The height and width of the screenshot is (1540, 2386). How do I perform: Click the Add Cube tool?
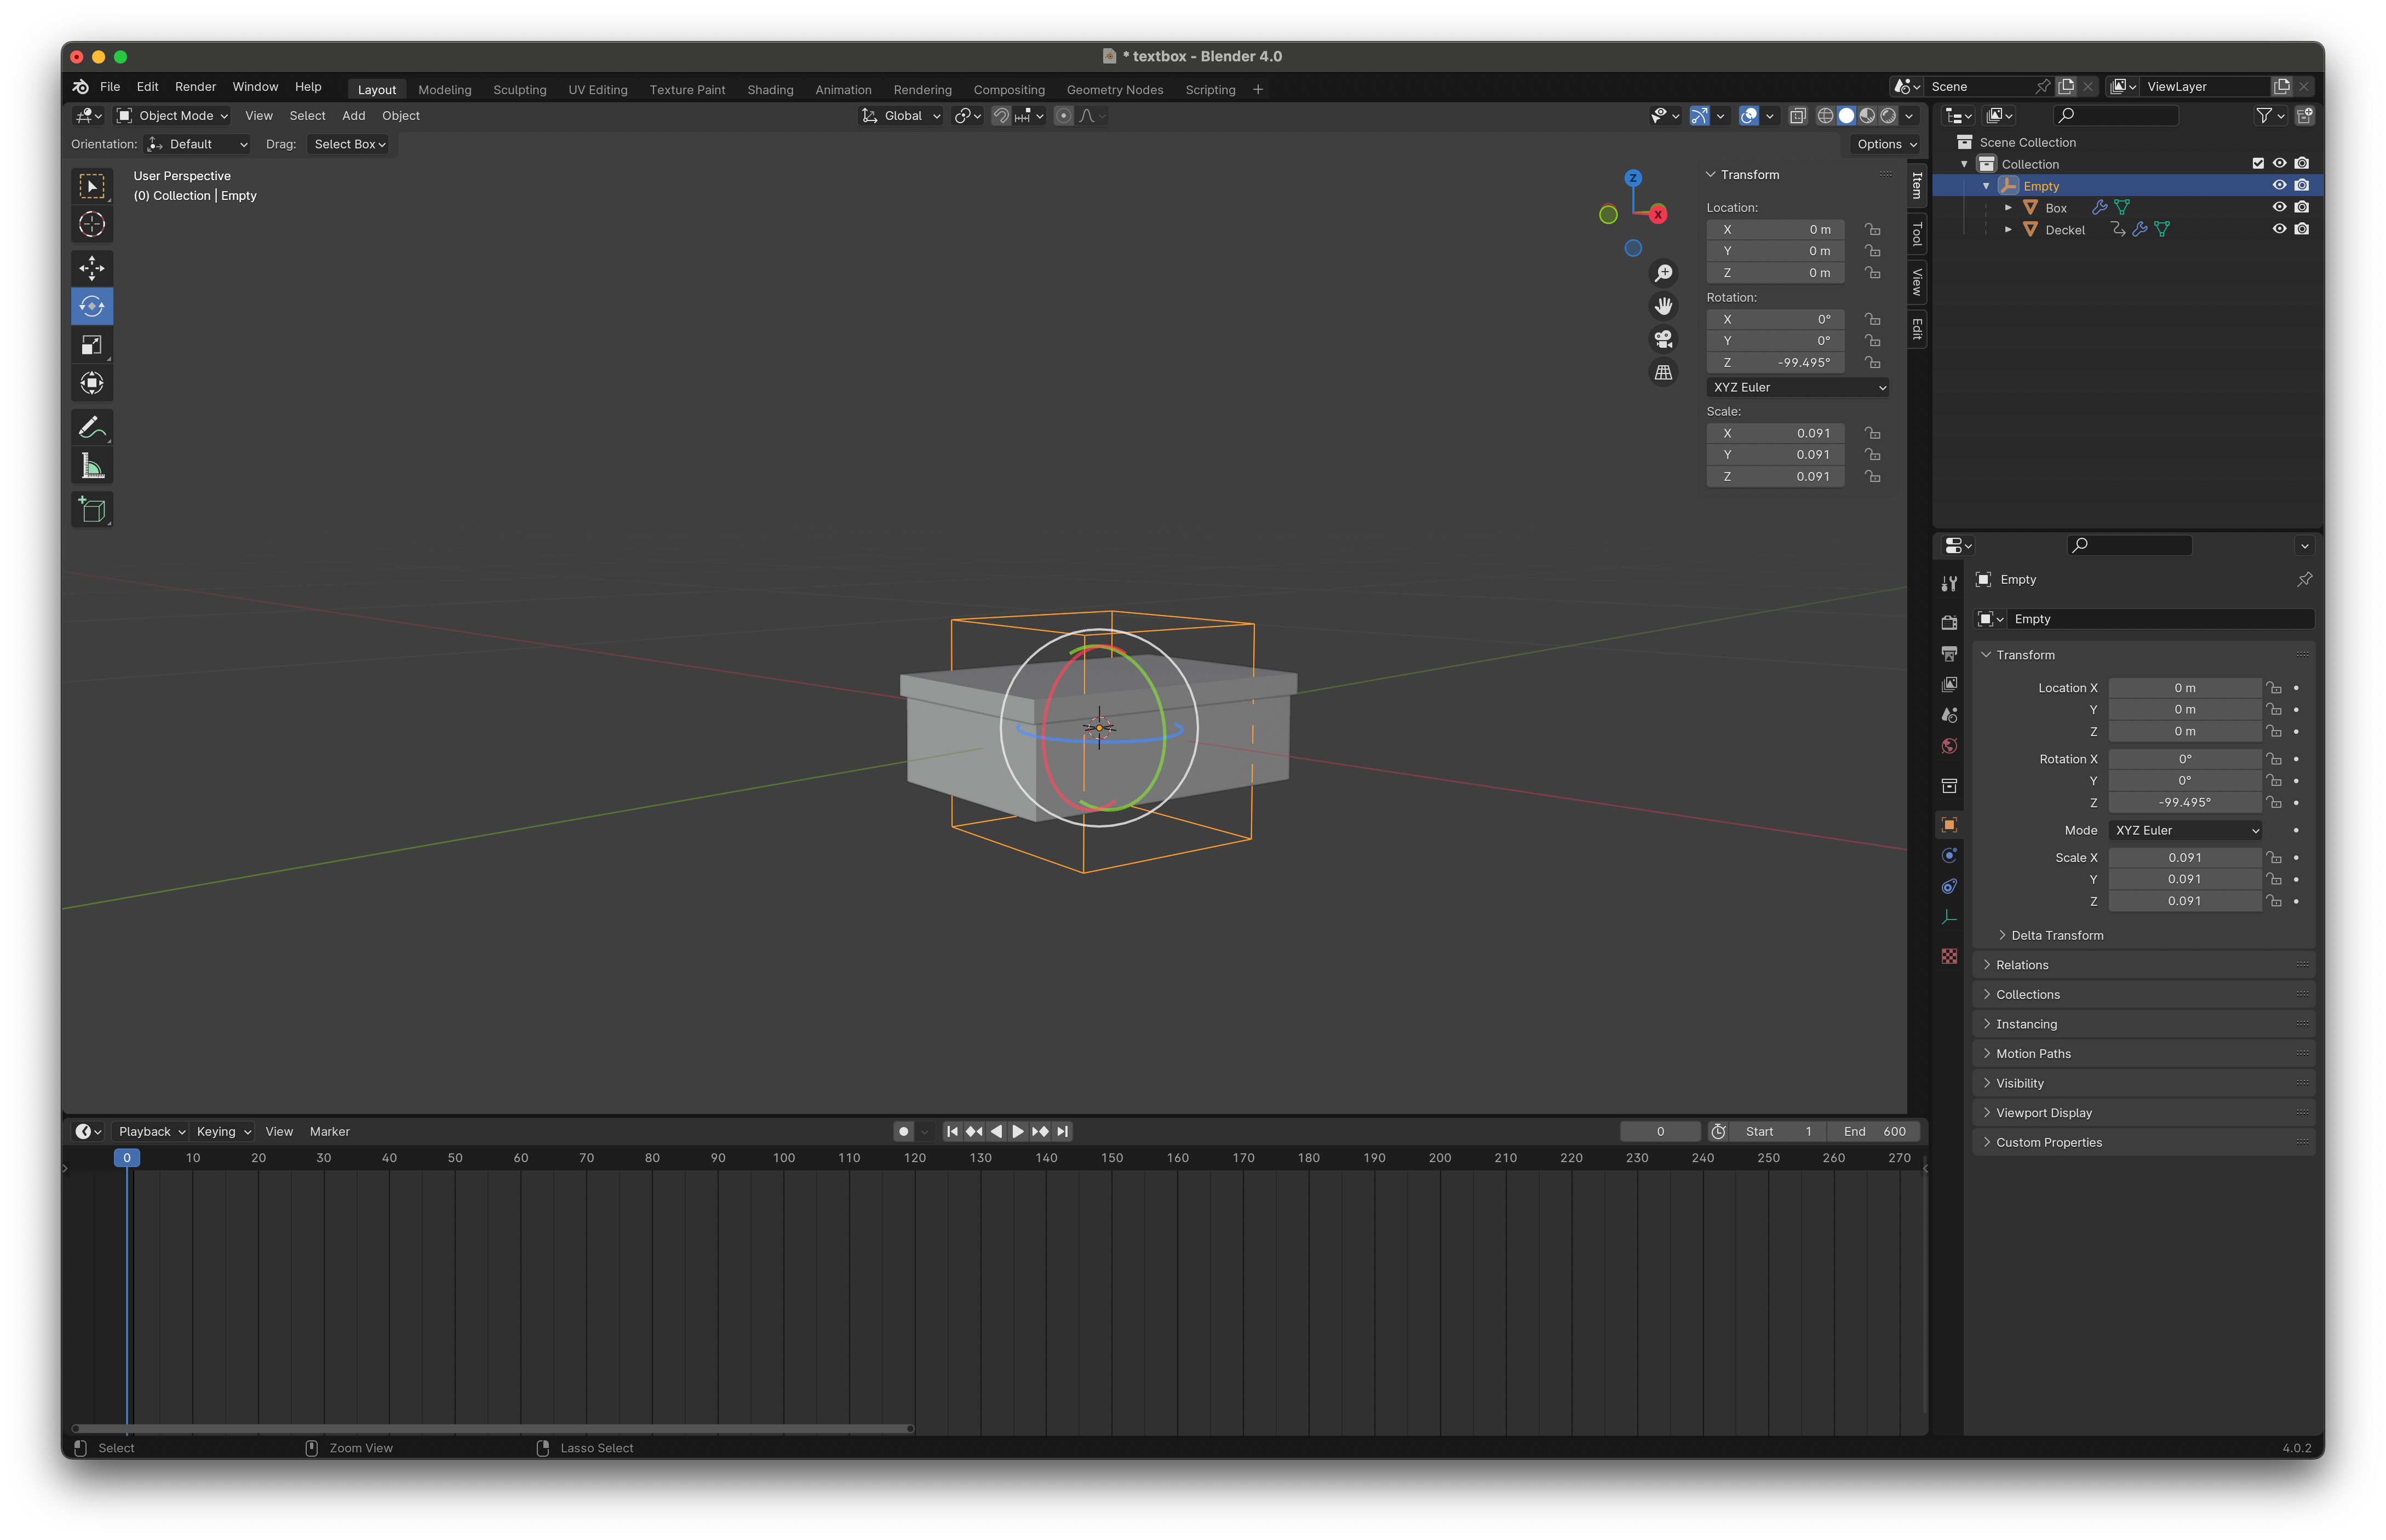click(92, 510)
